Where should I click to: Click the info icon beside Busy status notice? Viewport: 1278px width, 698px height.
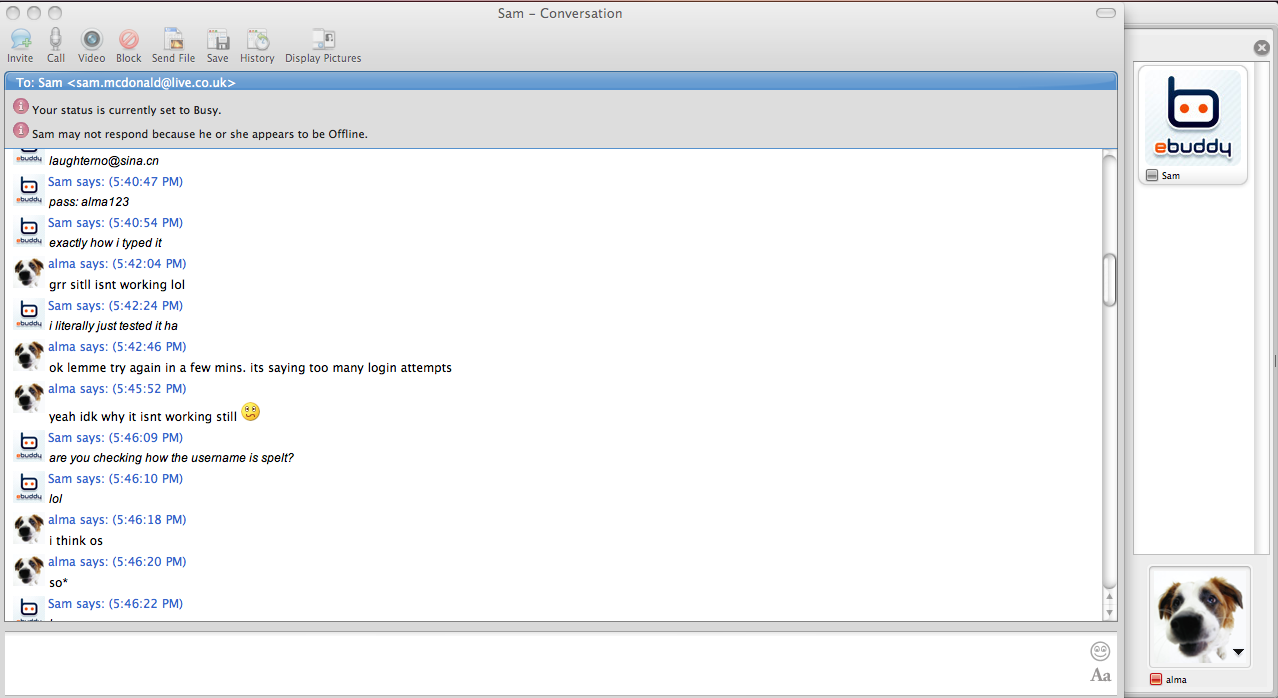[x=20, y=106]
